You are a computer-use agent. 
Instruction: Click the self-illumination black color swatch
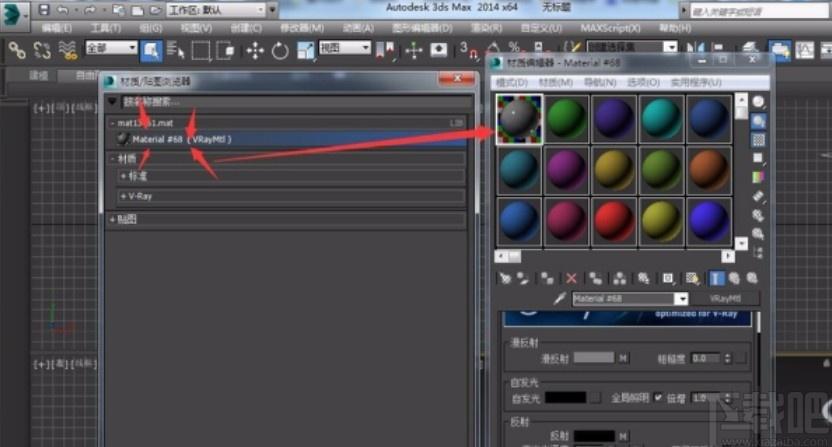click(566, 397)
